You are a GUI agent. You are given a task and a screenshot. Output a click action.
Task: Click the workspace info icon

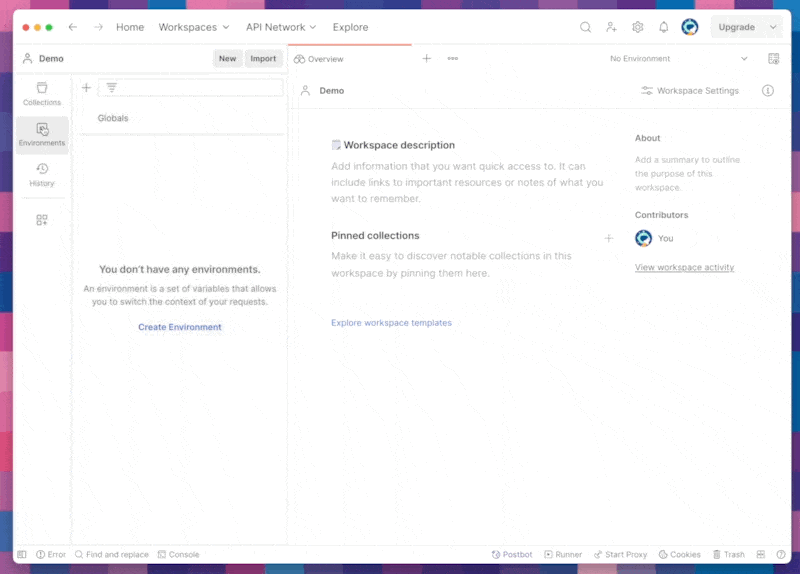point(768,91)
